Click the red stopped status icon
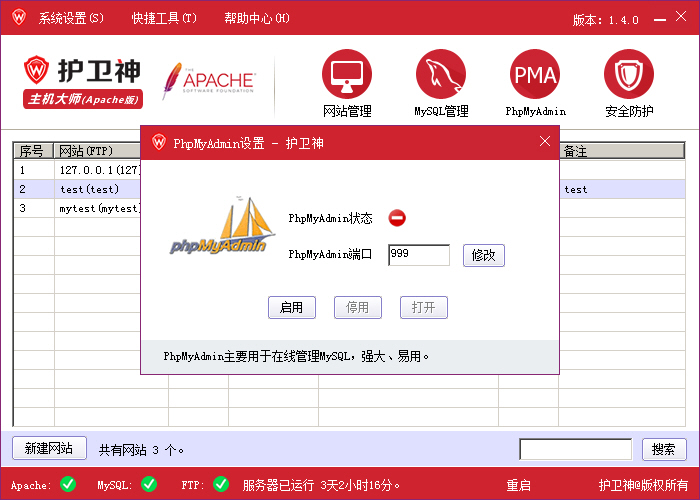 (x=397, y=218)
